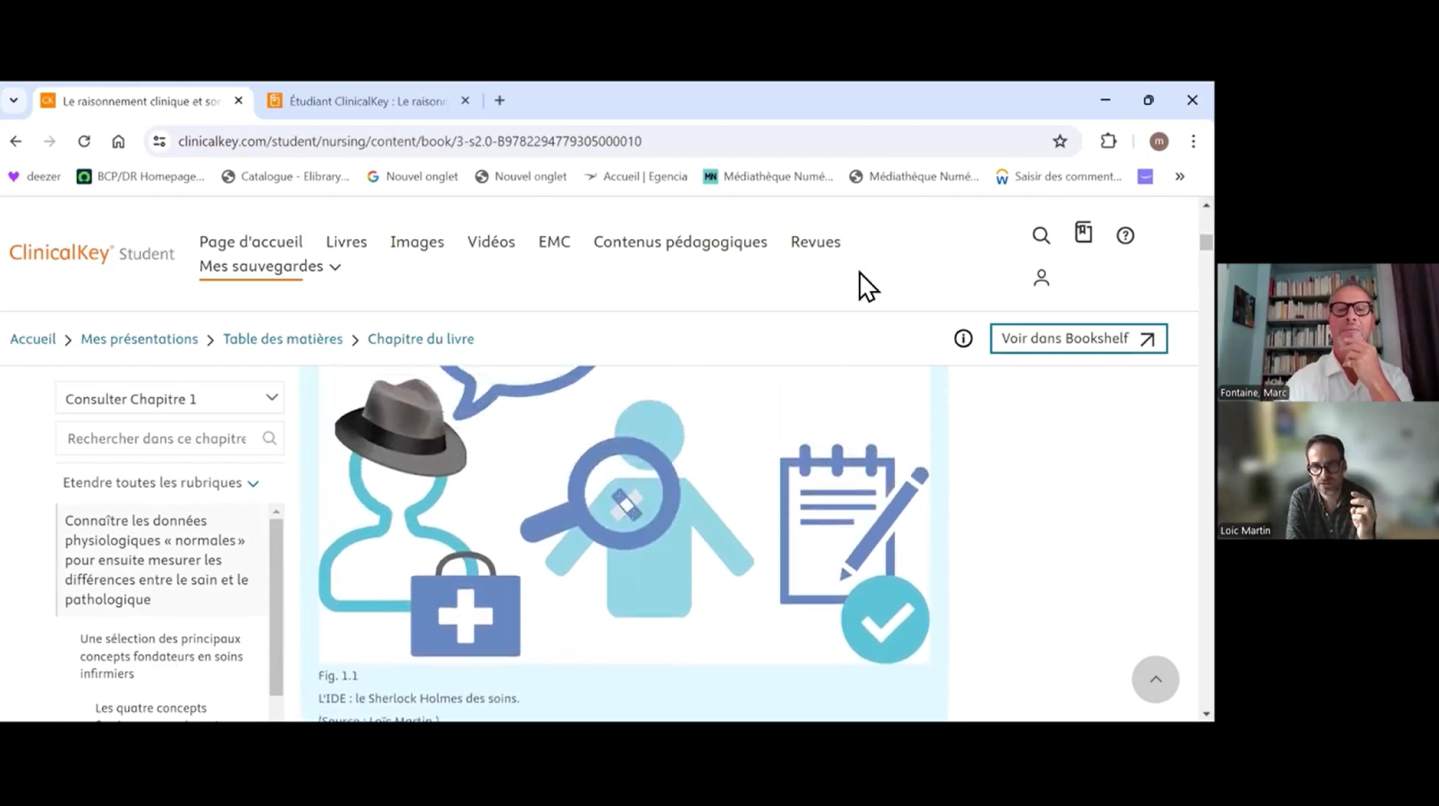
Task: Open a new browser tab with plus
Action: 499,101
